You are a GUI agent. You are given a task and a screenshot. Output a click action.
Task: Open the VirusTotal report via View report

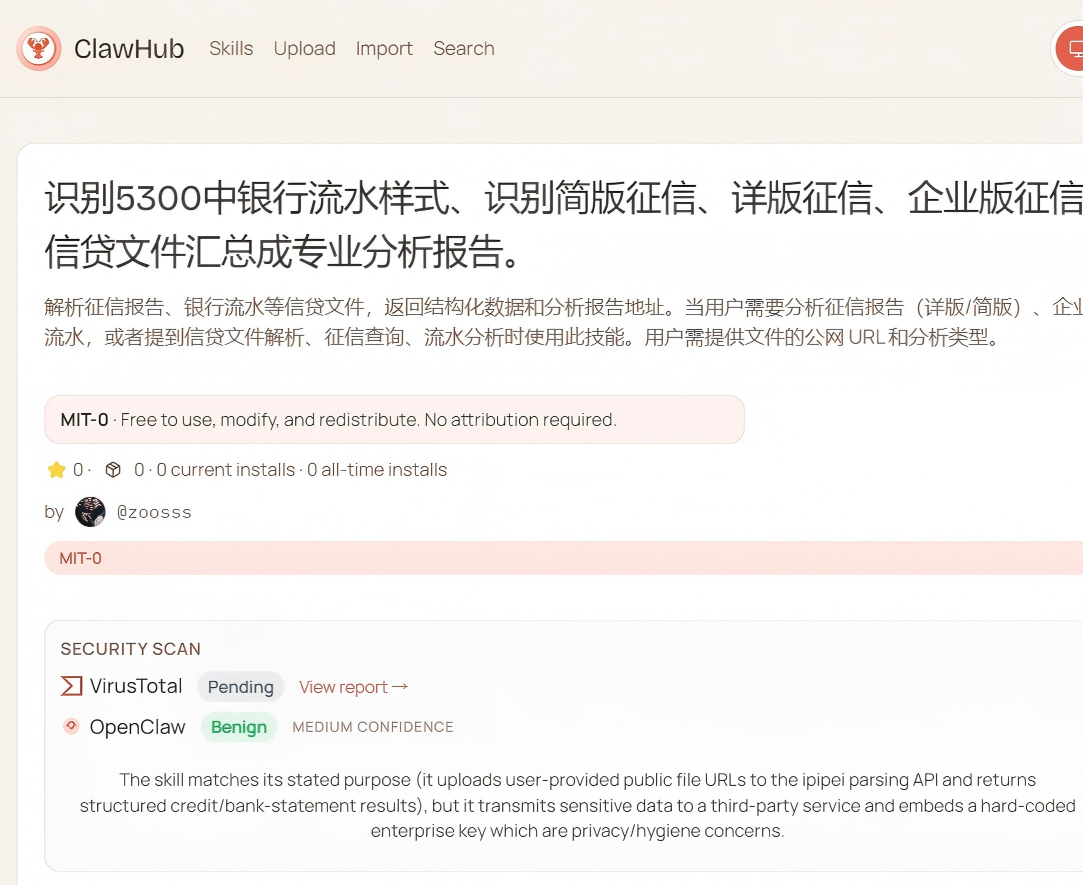345,687
